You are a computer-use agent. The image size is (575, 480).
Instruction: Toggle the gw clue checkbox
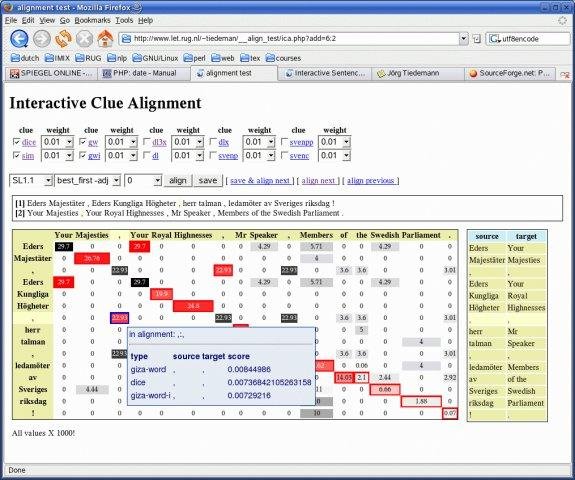(83, 142)
